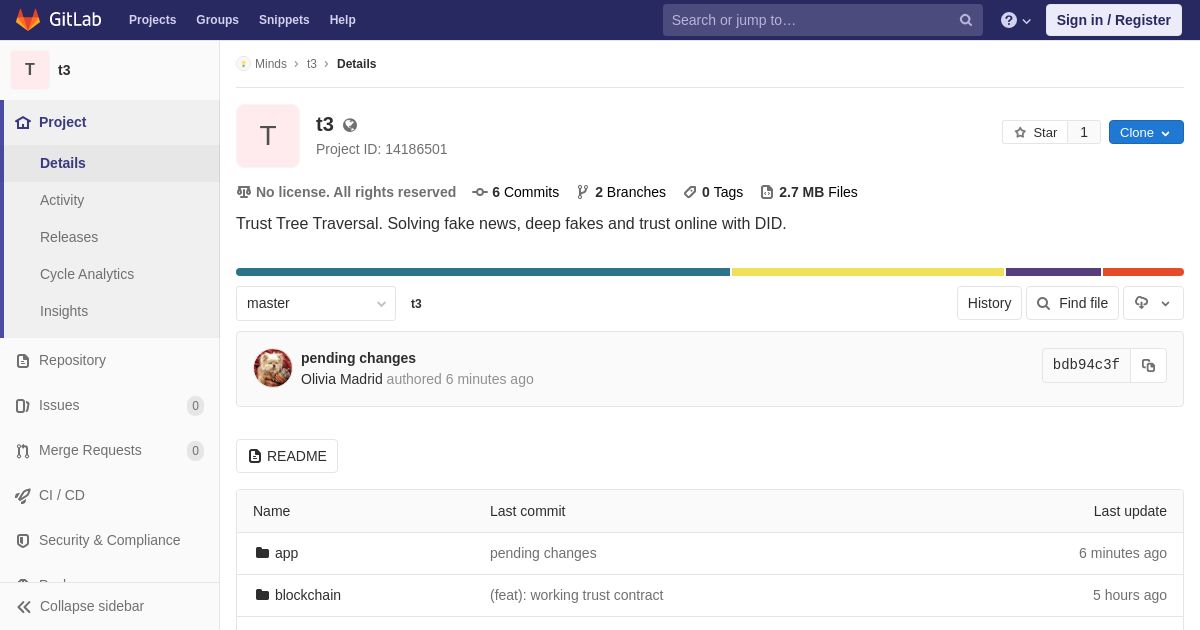Select Insights in the sidebar
The width and height of the screenshot is (1200, 630).
[x=111, y=311]
